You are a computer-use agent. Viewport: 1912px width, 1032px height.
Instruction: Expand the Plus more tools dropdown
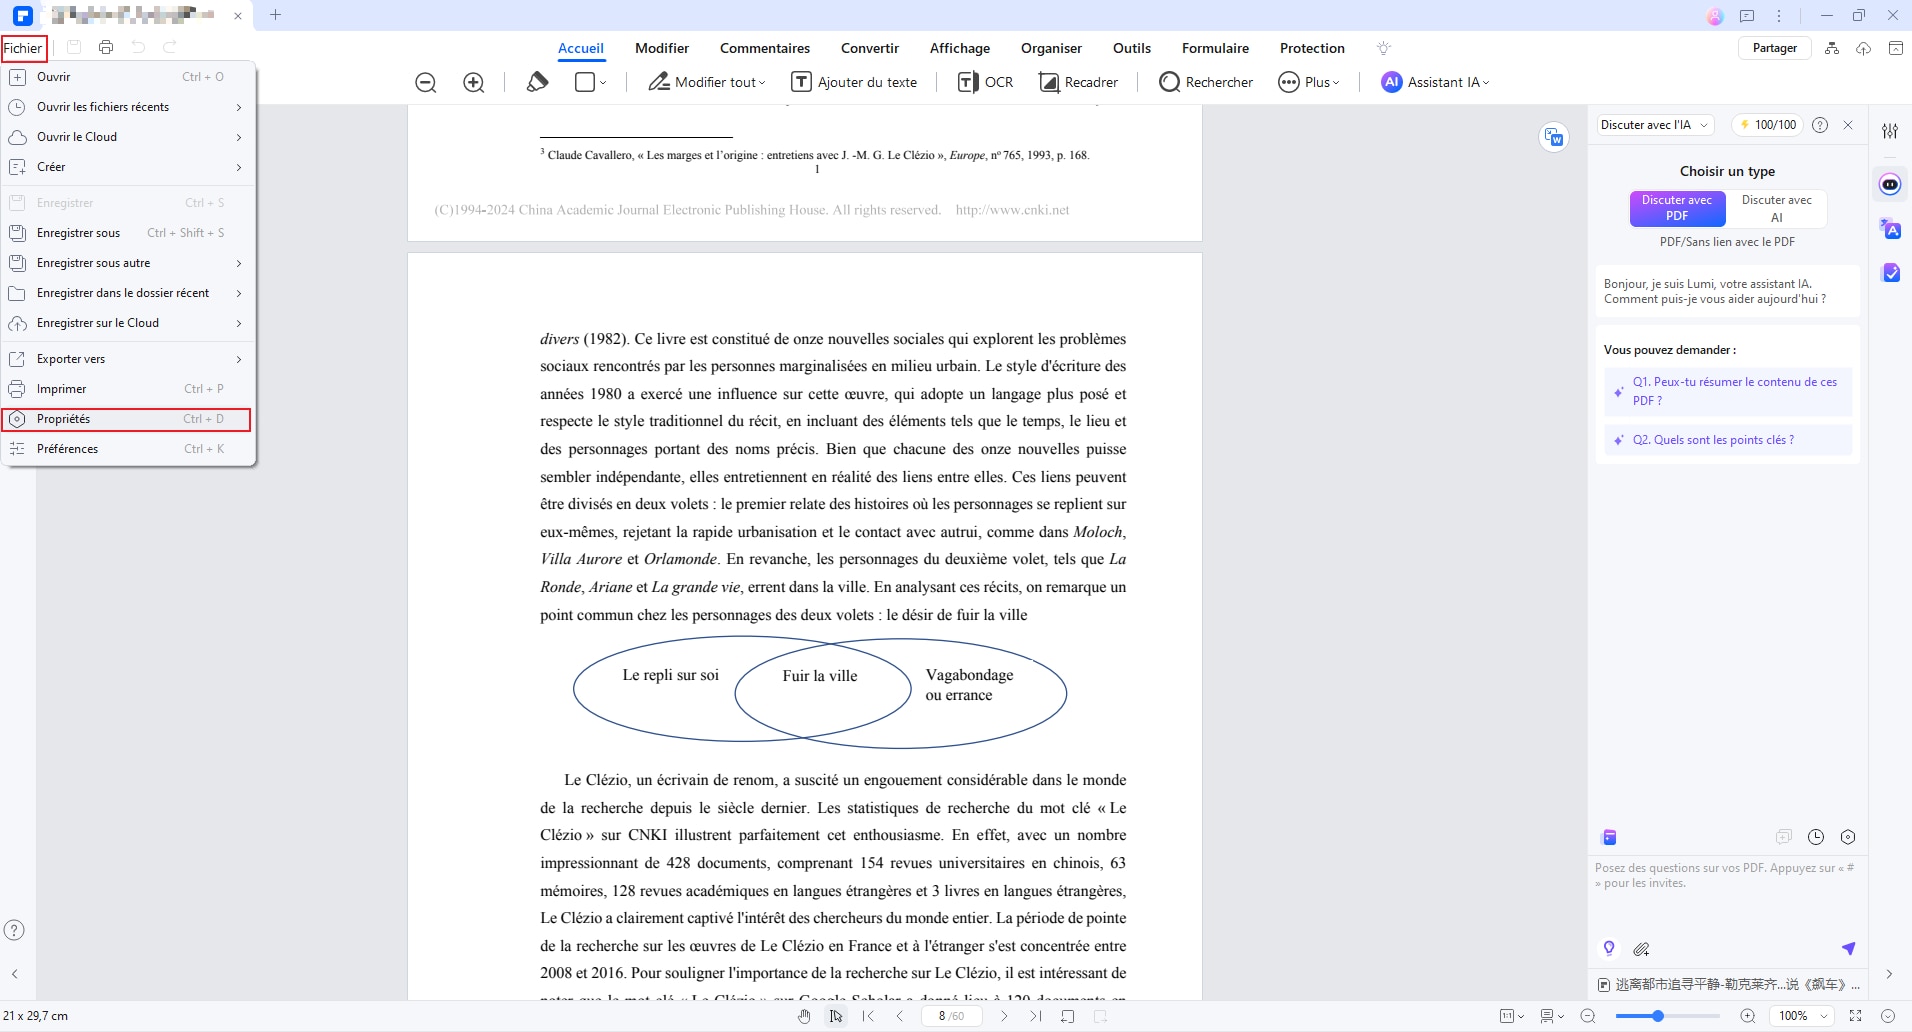tap(1309, 82)
